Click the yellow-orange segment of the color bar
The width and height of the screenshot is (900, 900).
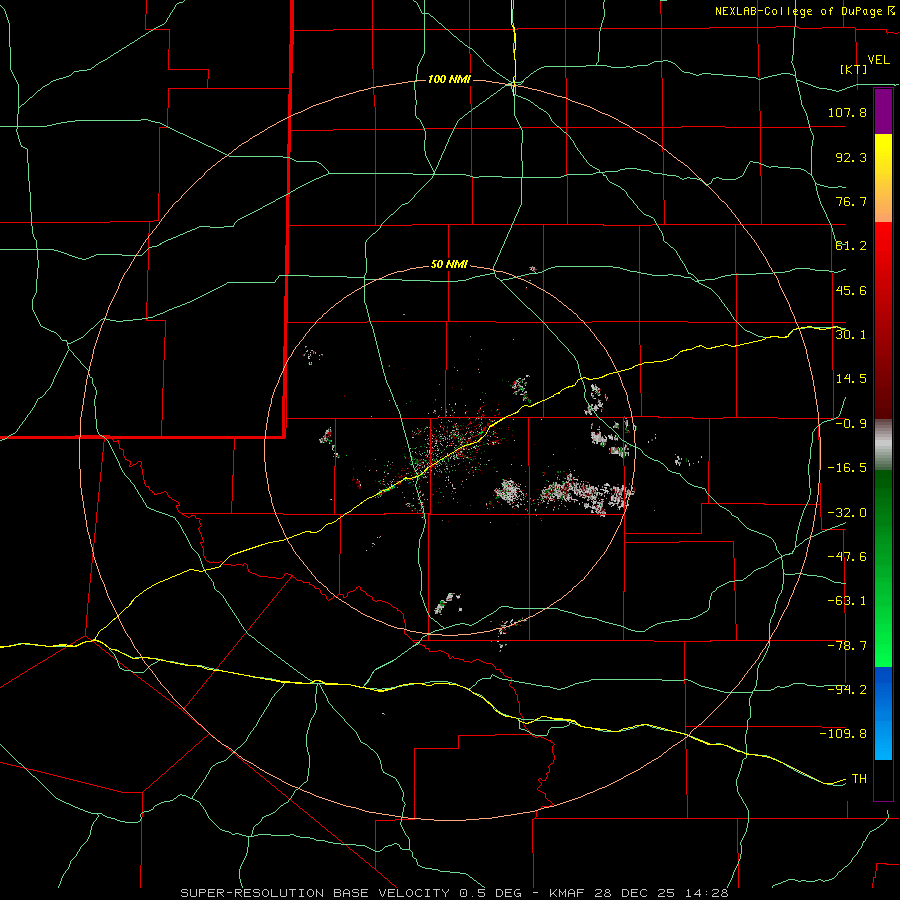(883, 178)
